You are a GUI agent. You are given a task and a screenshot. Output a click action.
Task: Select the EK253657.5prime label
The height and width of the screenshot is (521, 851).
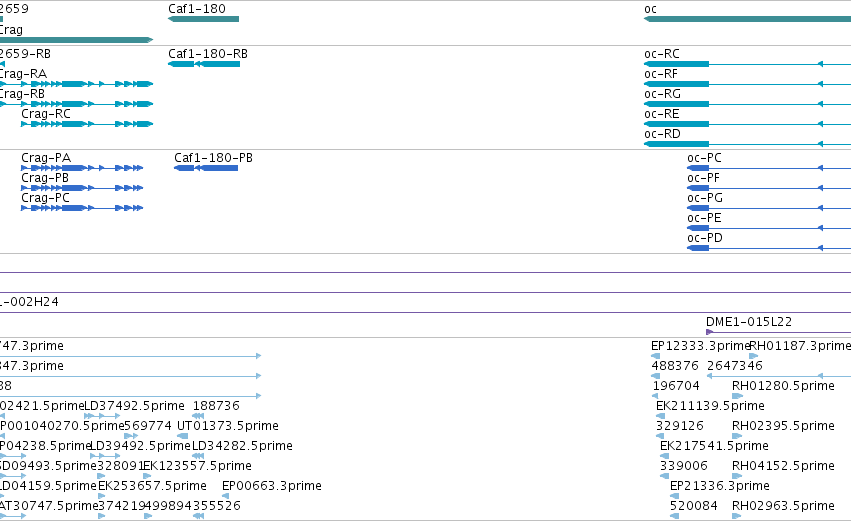[x=153, y=487]
